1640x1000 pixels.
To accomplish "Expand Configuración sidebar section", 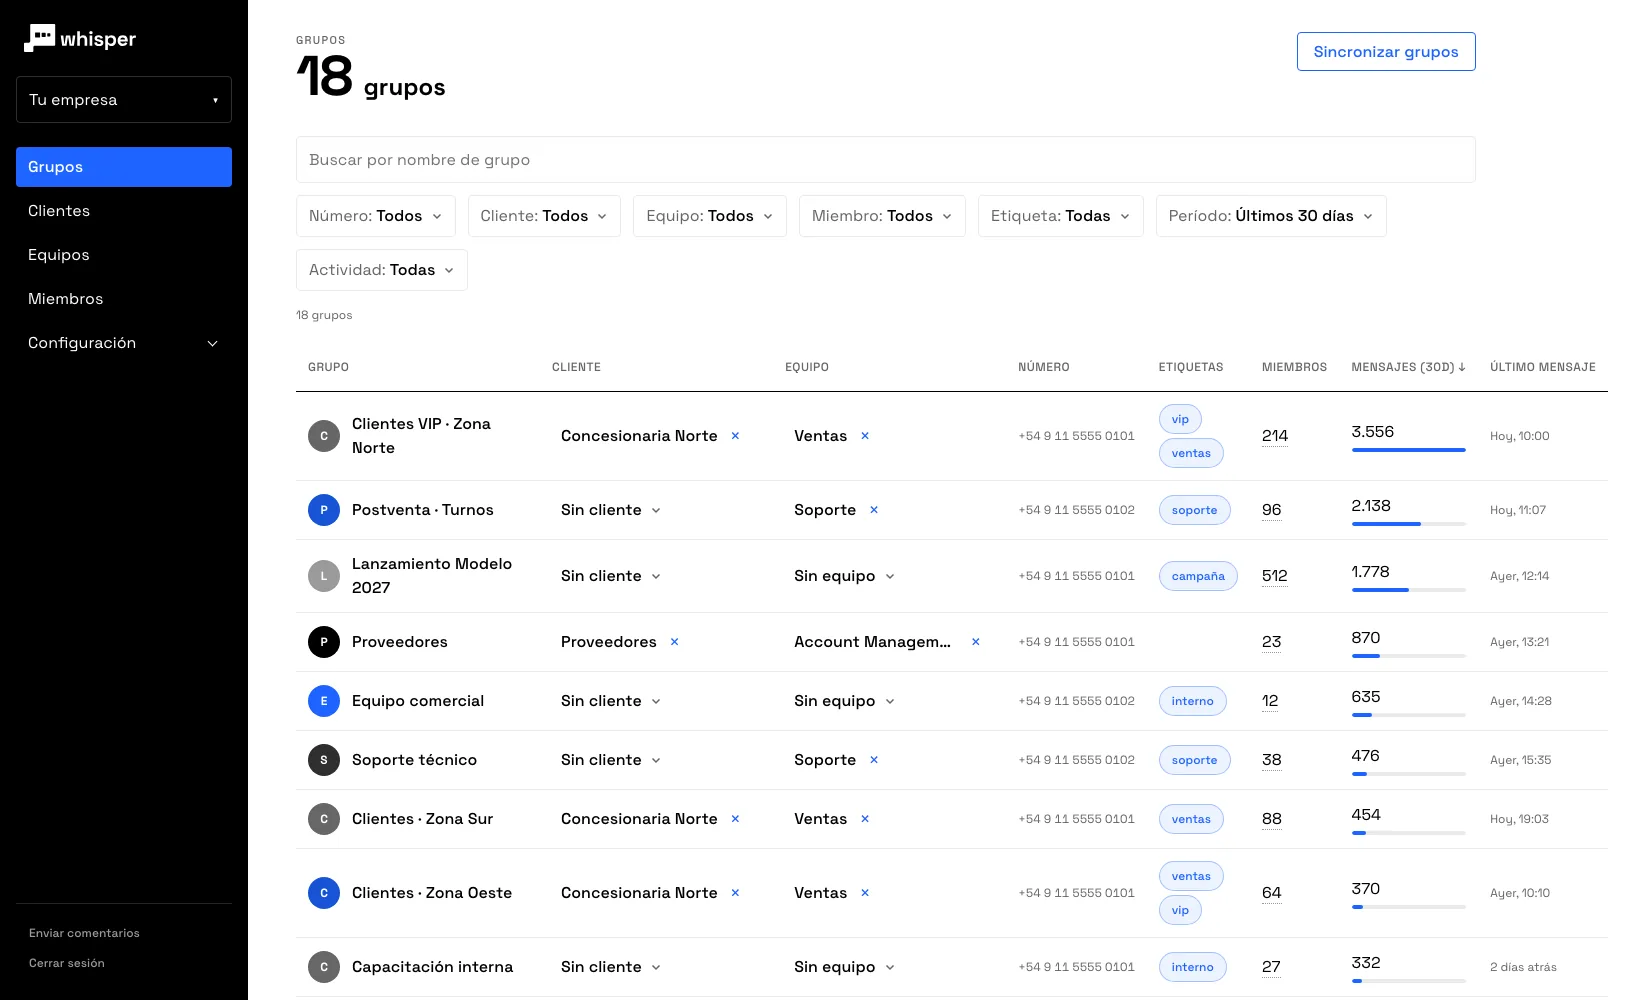I will pos(124,343).
